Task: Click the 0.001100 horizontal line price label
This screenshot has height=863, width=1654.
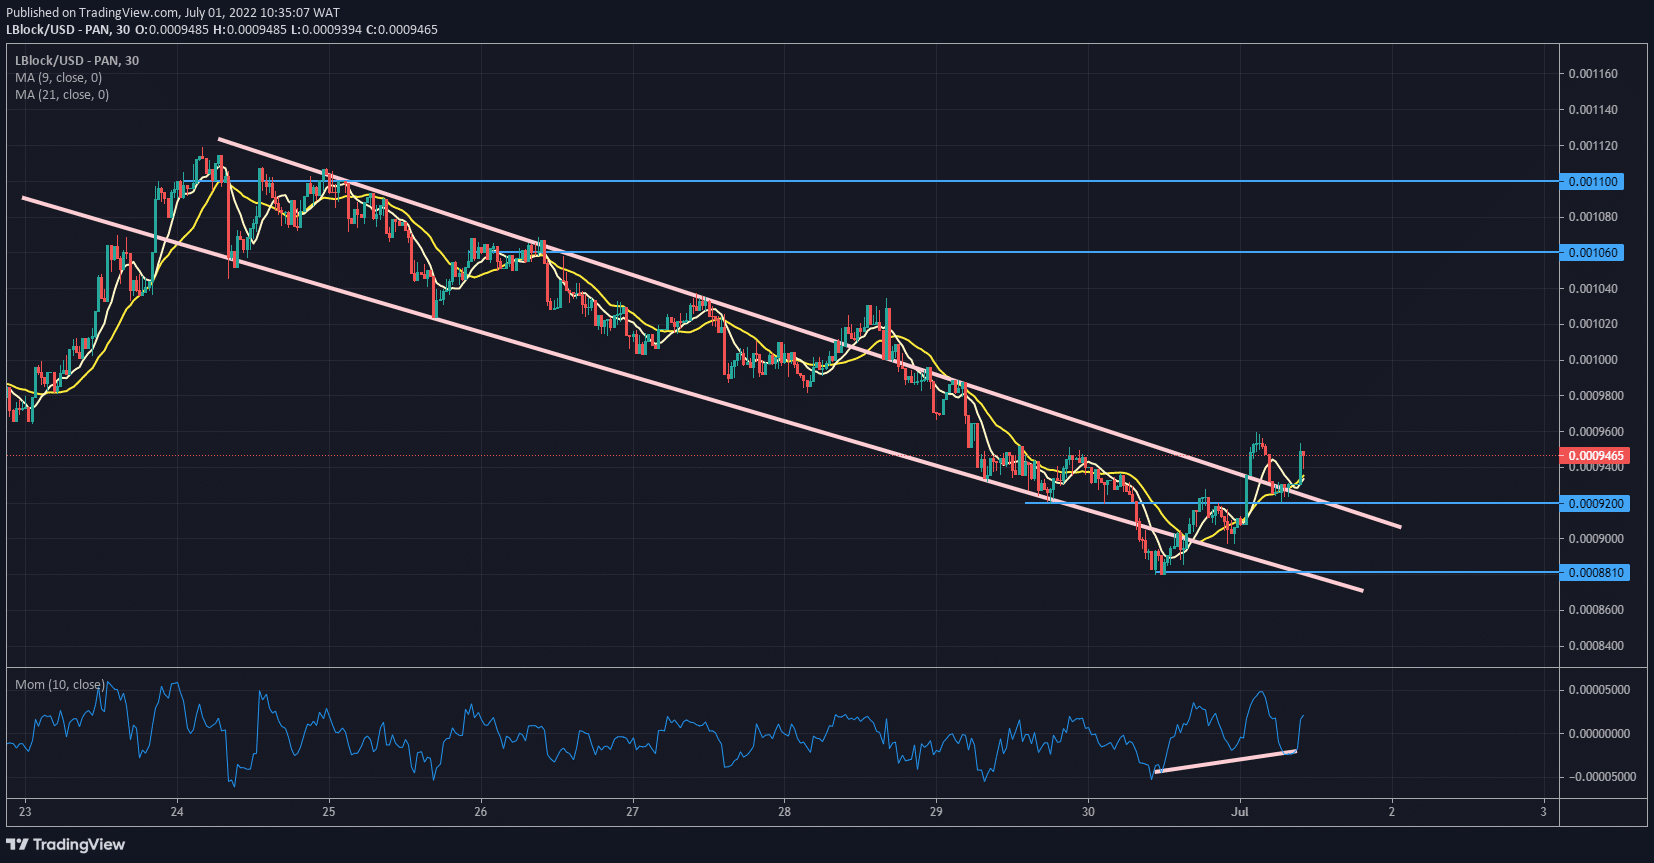Action: (x=1593, y=182)
